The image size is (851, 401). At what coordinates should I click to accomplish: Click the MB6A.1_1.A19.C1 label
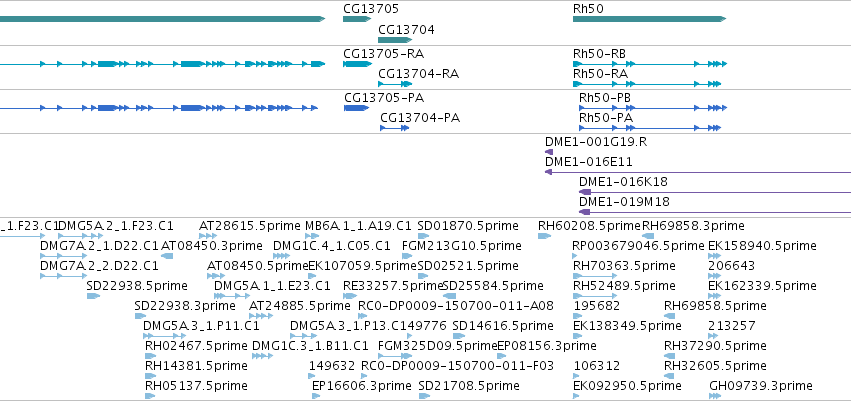(x=358, y=226)
